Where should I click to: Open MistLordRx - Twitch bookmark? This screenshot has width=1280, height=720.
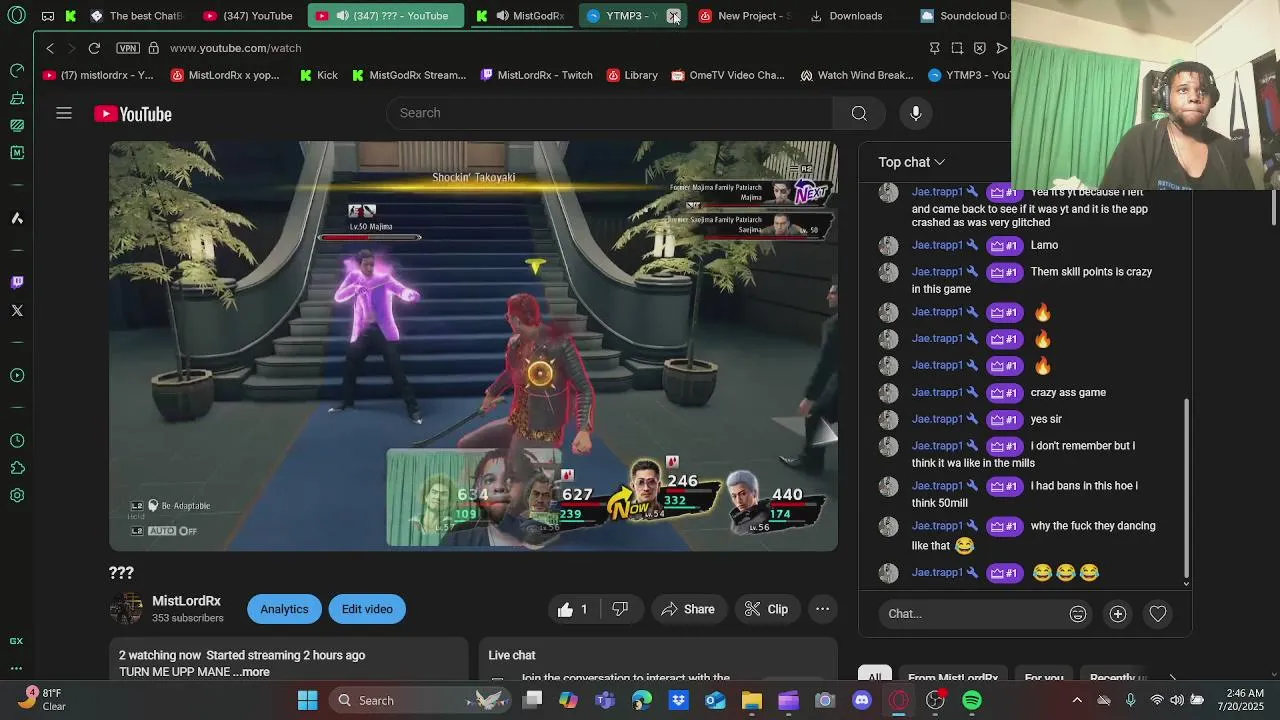coord(537,75)
